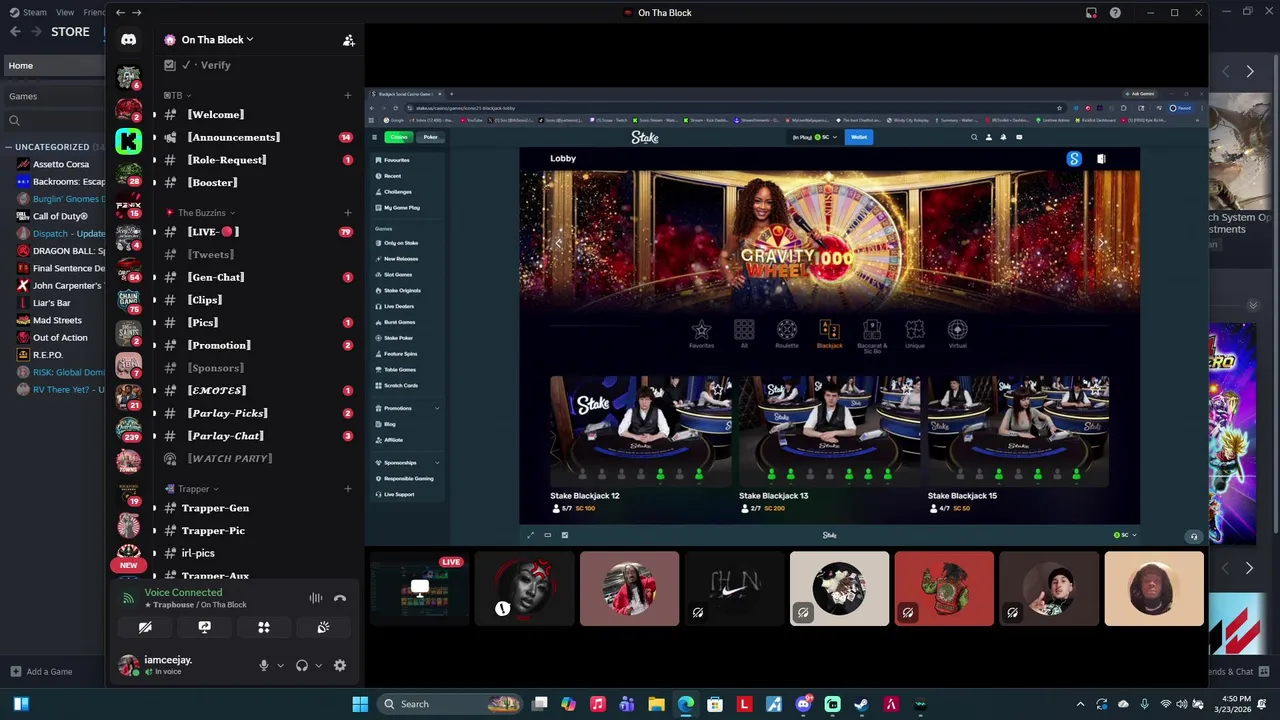
Task: Collapse the TB channel category
Action: click(x=178, y=95)
